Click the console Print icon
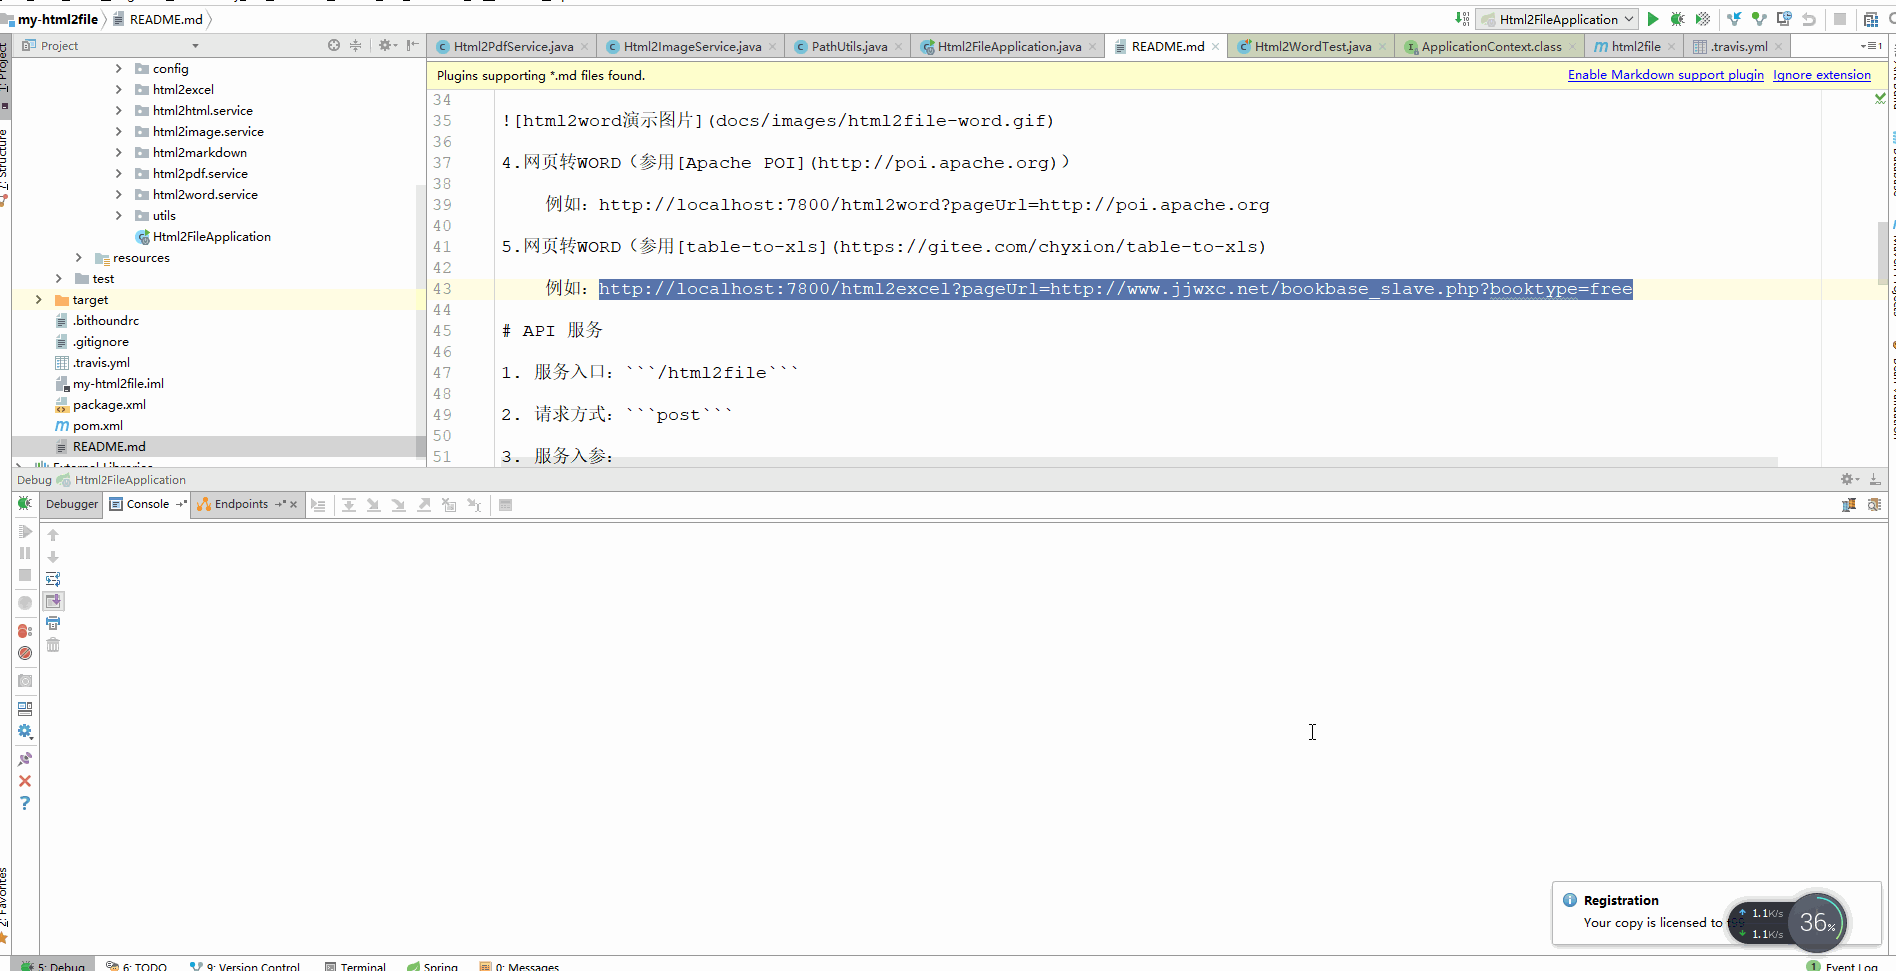 [53, 623]
